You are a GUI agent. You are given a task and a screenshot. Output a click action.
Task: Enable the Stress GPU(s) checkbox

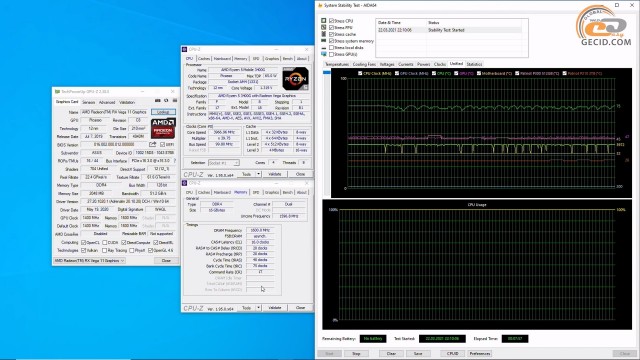pos(331,54)
